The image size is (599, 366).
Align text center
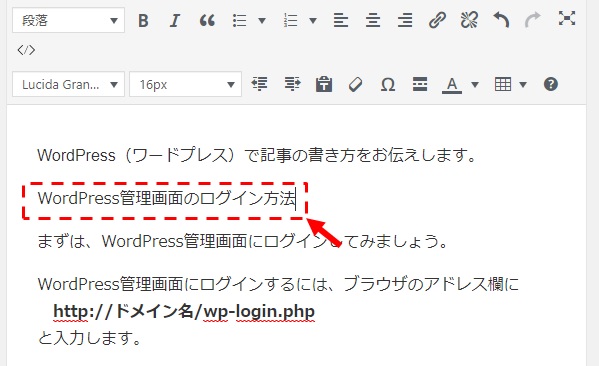tap(373, 20)
